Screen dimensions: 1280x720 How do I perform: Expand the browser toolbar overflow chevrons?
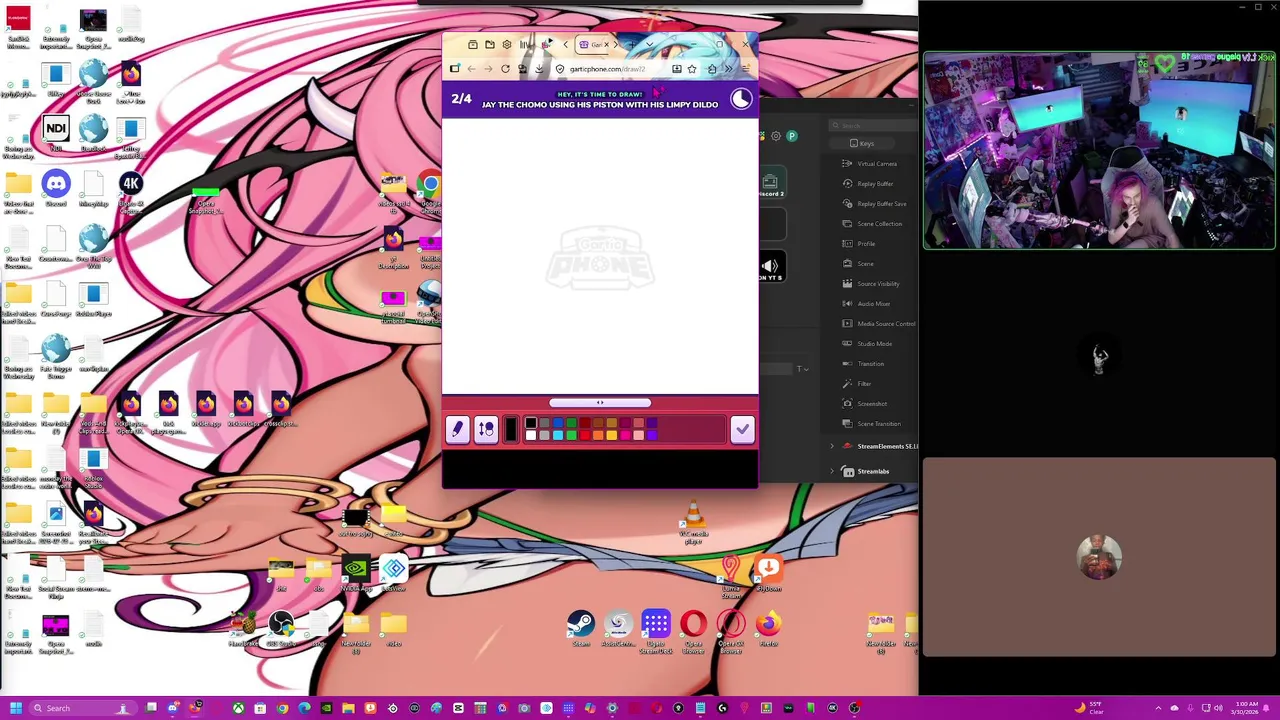(729, 69)
